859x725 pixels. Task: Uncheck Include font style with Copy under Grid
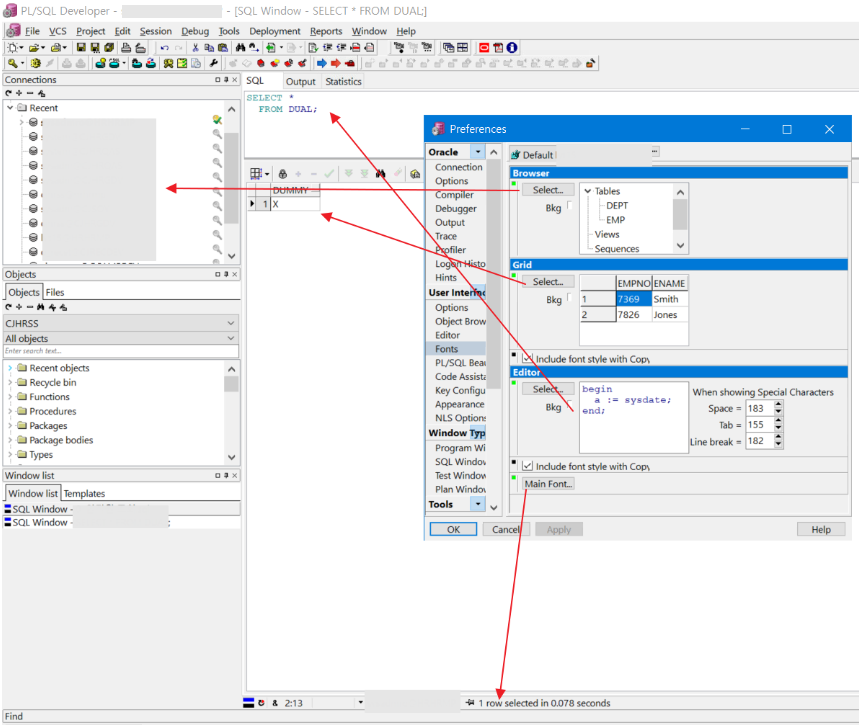click(x=528, y=358)
